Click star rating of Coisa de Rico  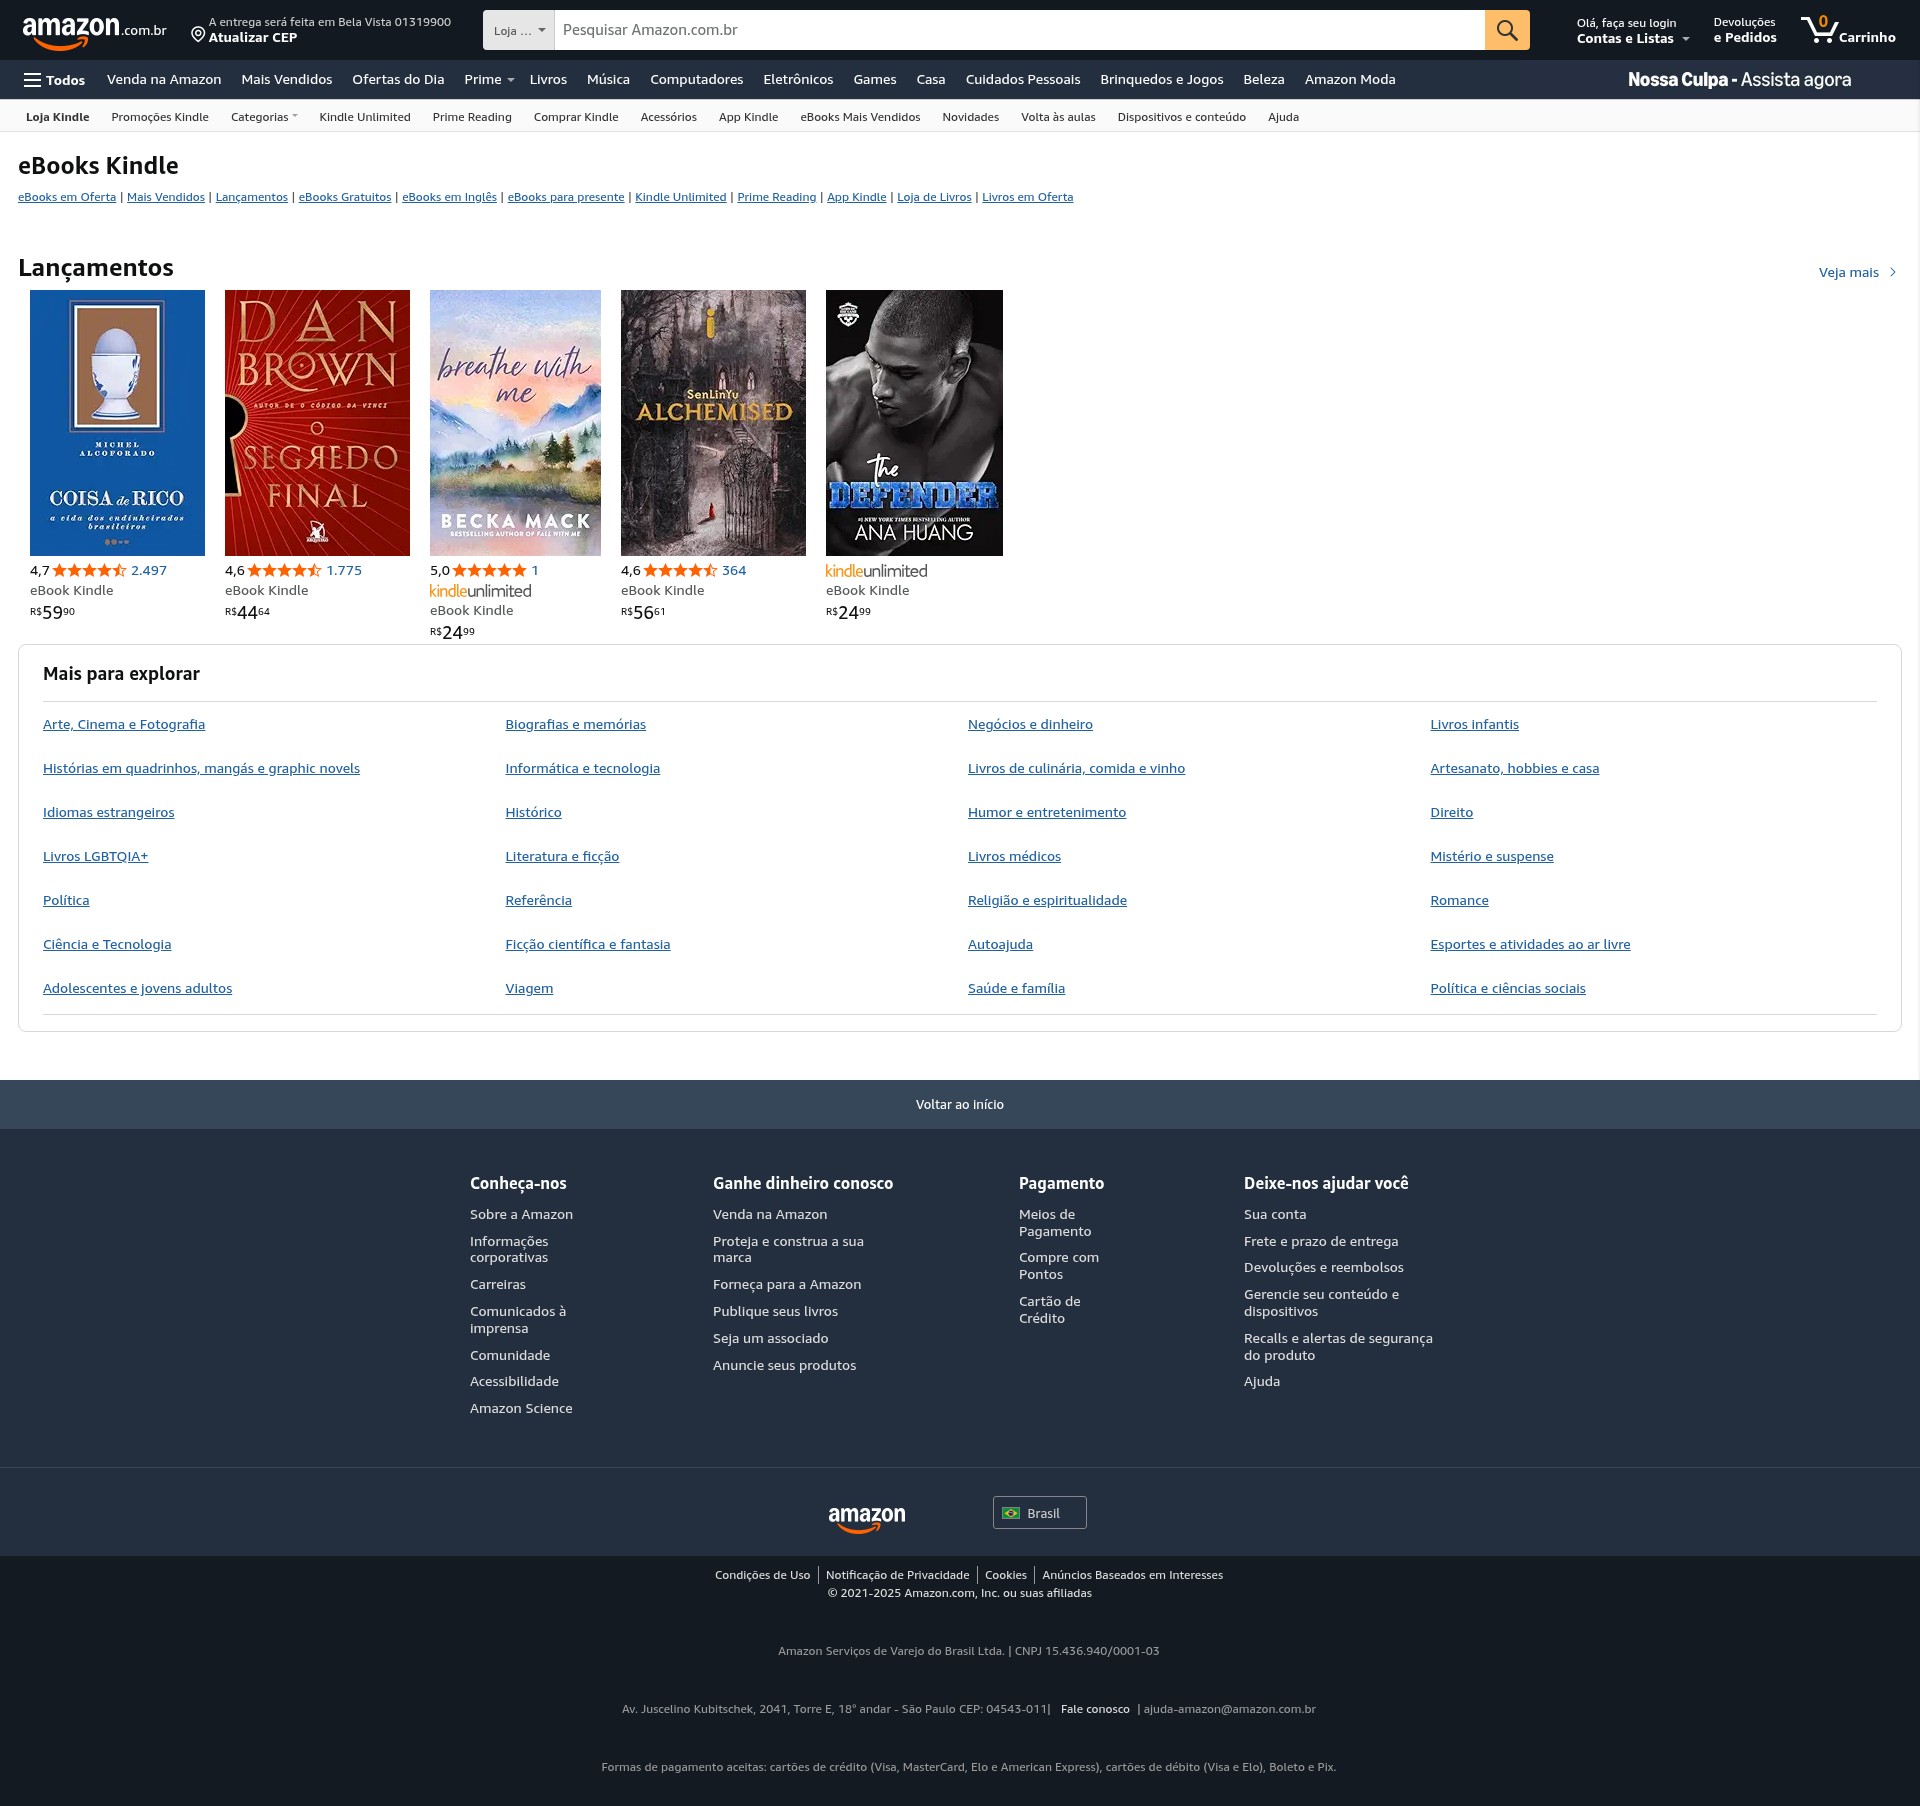89,571
